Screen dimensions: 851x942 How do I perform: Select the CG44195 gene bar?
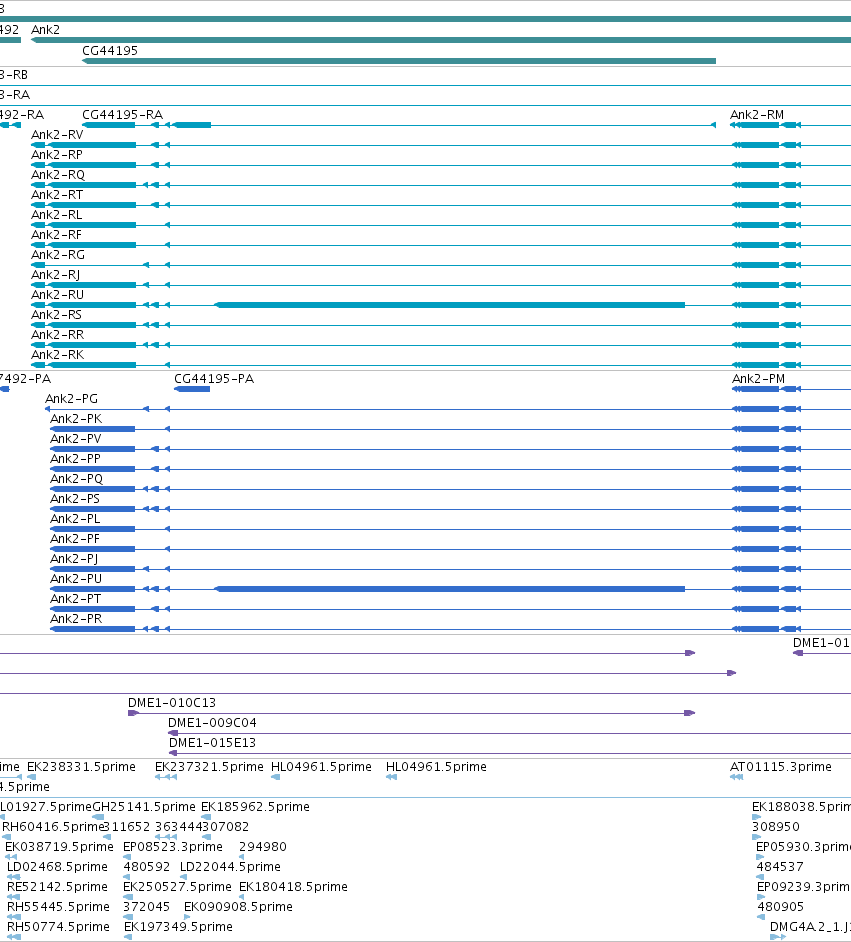click(x=399, y=61)
